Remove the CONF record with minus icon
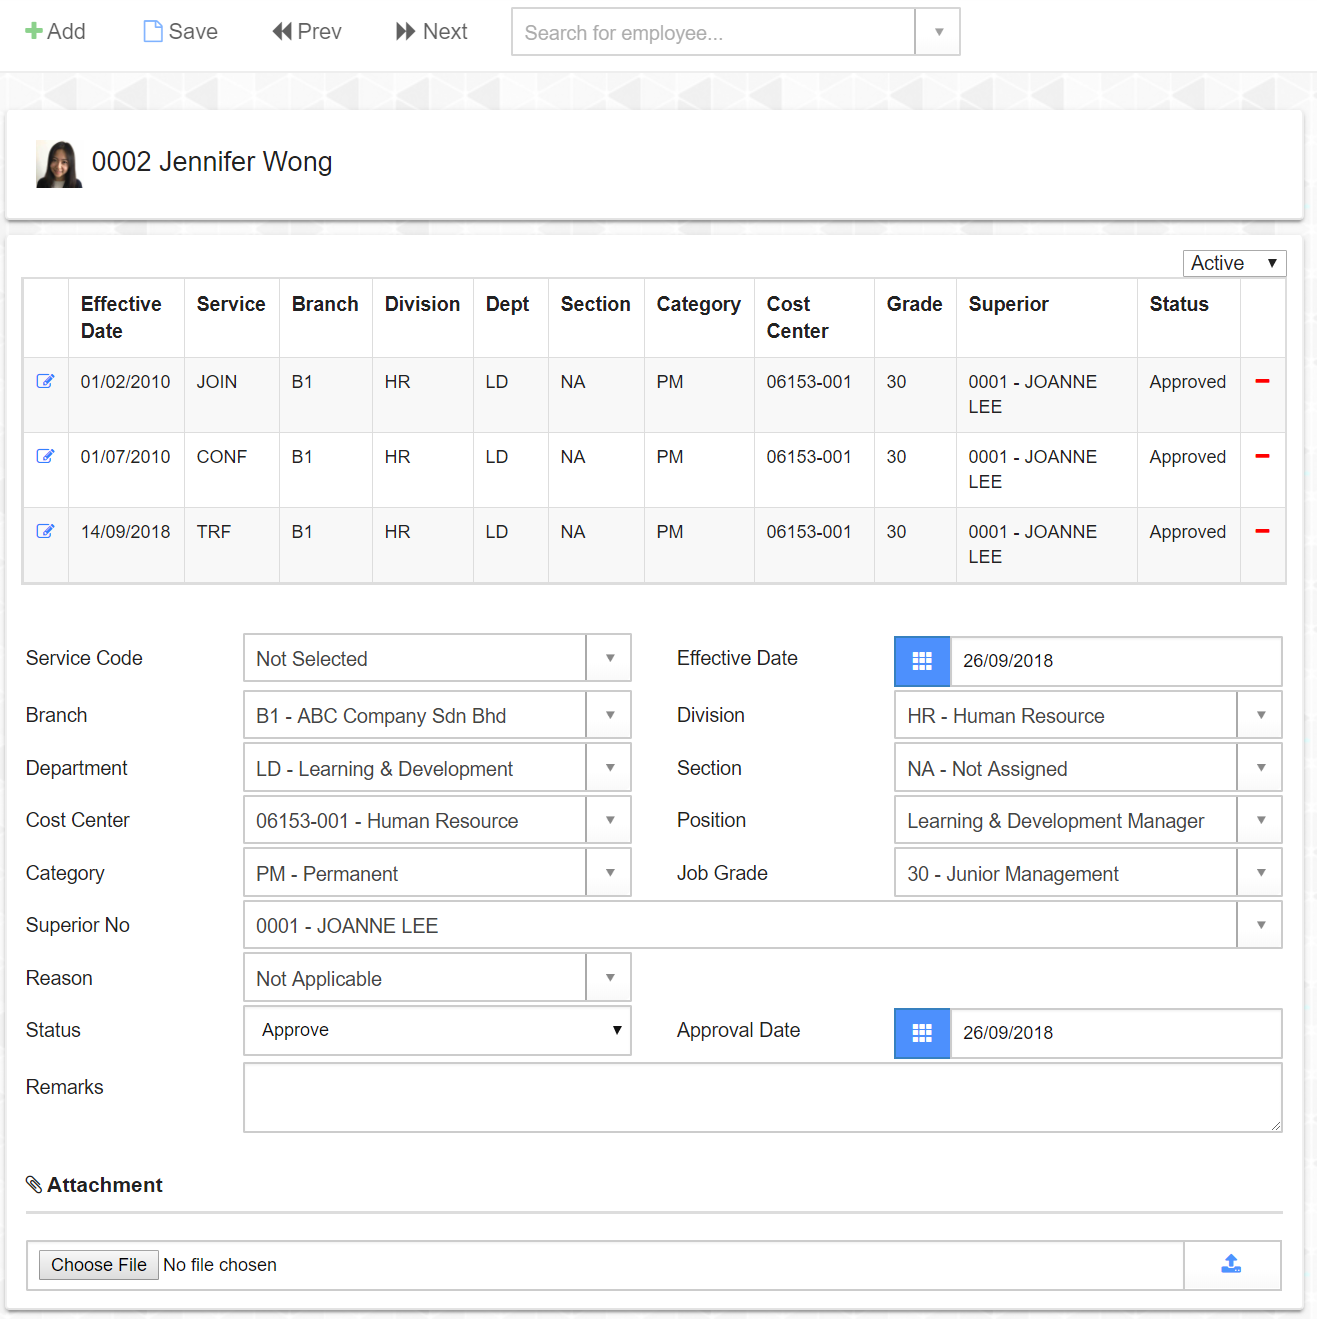1317x1319 pixels. point(1262,456)
